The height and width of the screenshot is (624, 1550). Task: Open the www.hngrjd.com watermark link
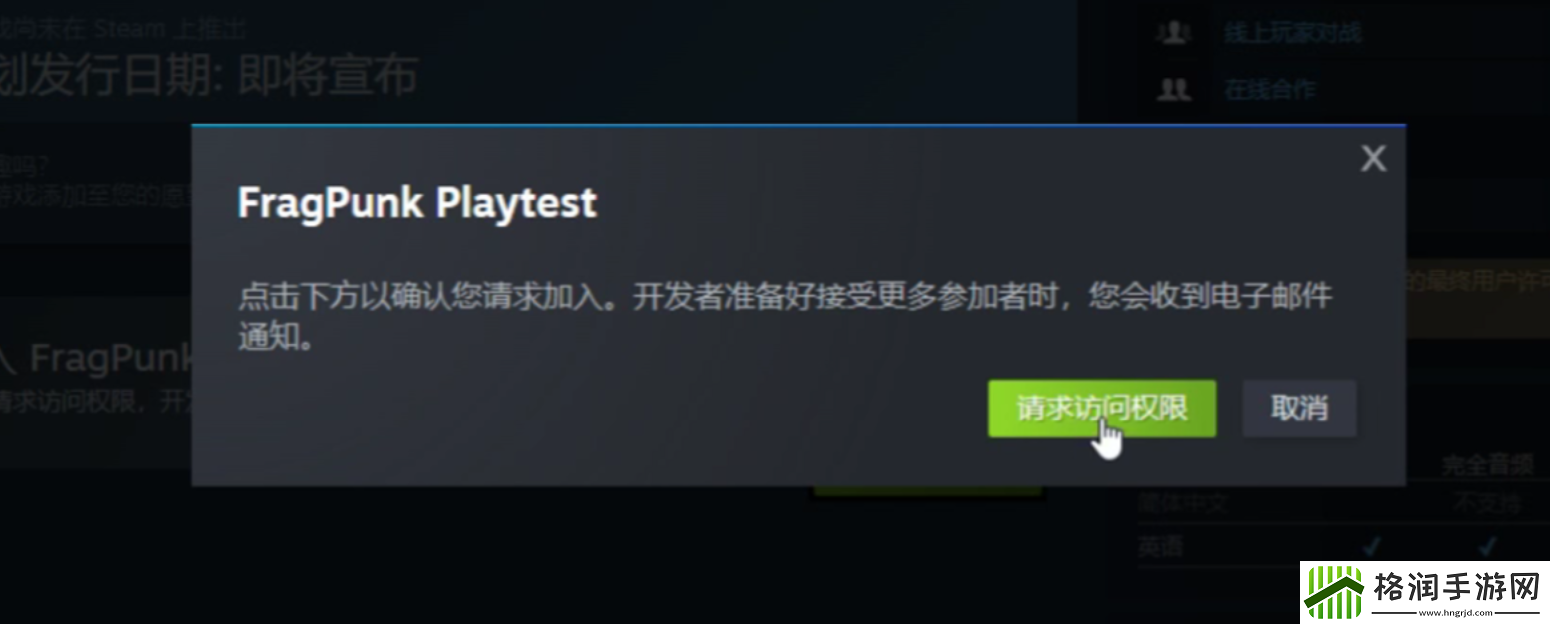point(1455,611)
